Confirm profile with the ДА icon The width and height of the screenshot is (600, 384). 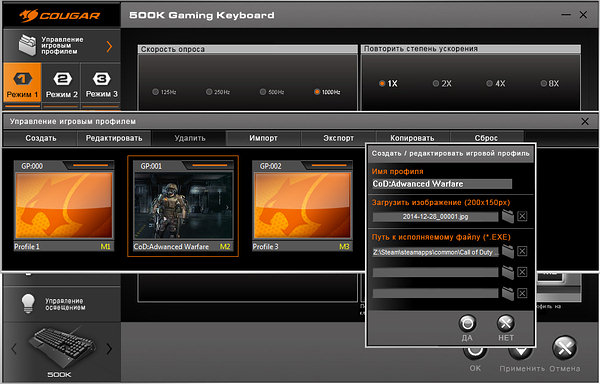(x=467, y=324)
